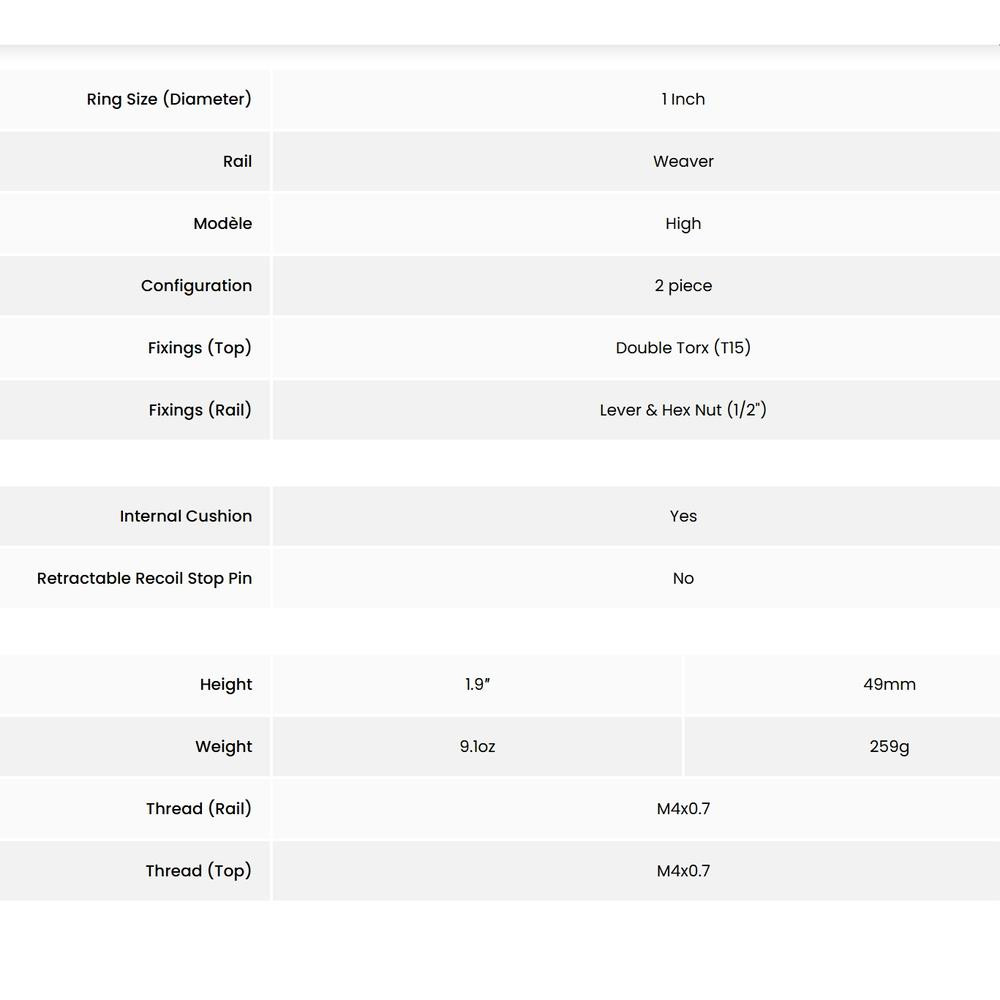Click the "Weaver" rail value

(683, 161)
